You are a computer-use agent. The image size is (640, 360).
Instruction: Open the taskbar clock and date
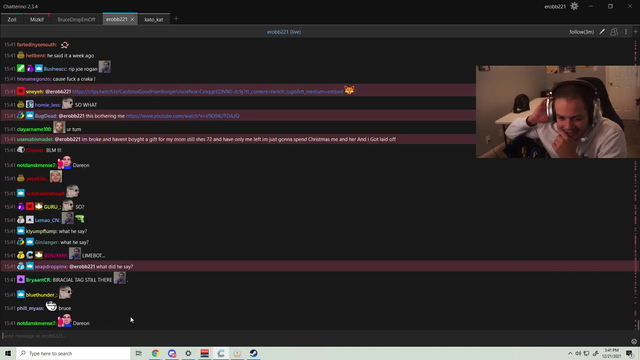[x=611, y=353]
